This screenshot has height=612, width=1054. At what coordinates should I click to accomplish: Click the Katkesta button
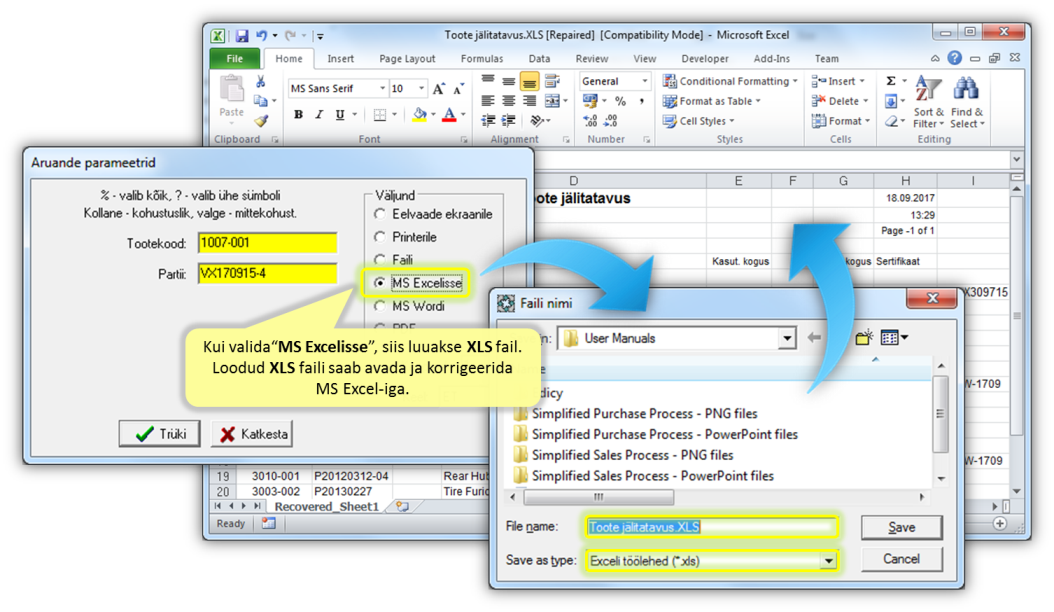253,434
